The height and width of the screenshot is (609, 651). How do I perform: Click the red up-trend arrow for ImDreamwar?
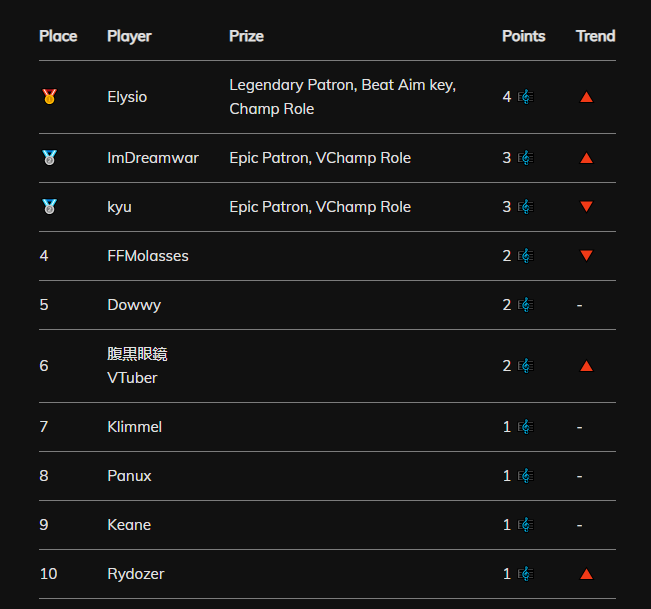point(586,158)
